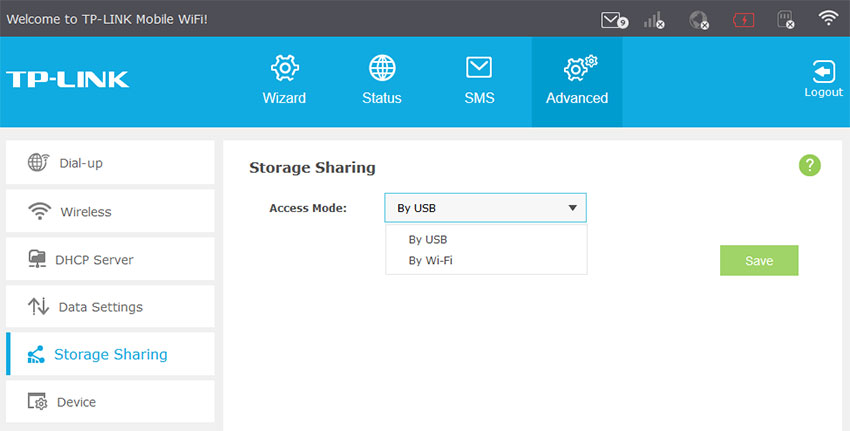Open Wireless settings in sidebar
850x431 pixels.
coord(110,211)
